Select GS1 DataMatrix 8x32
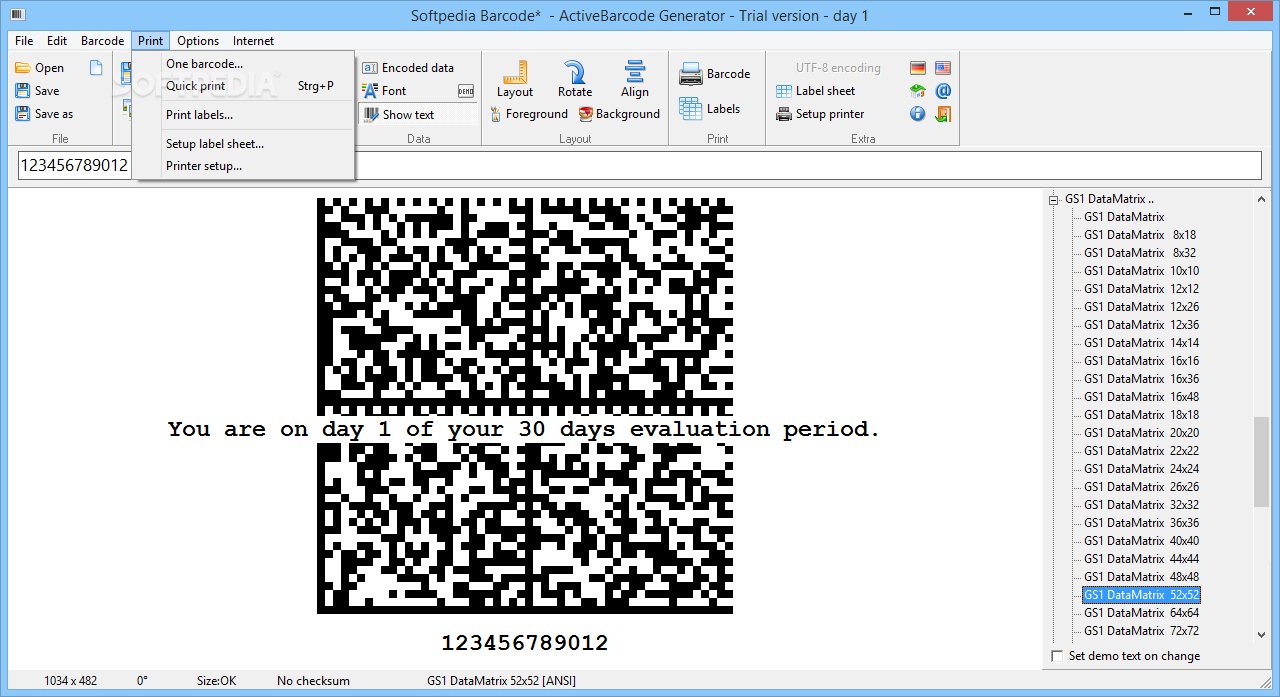 pos(1140,253)
